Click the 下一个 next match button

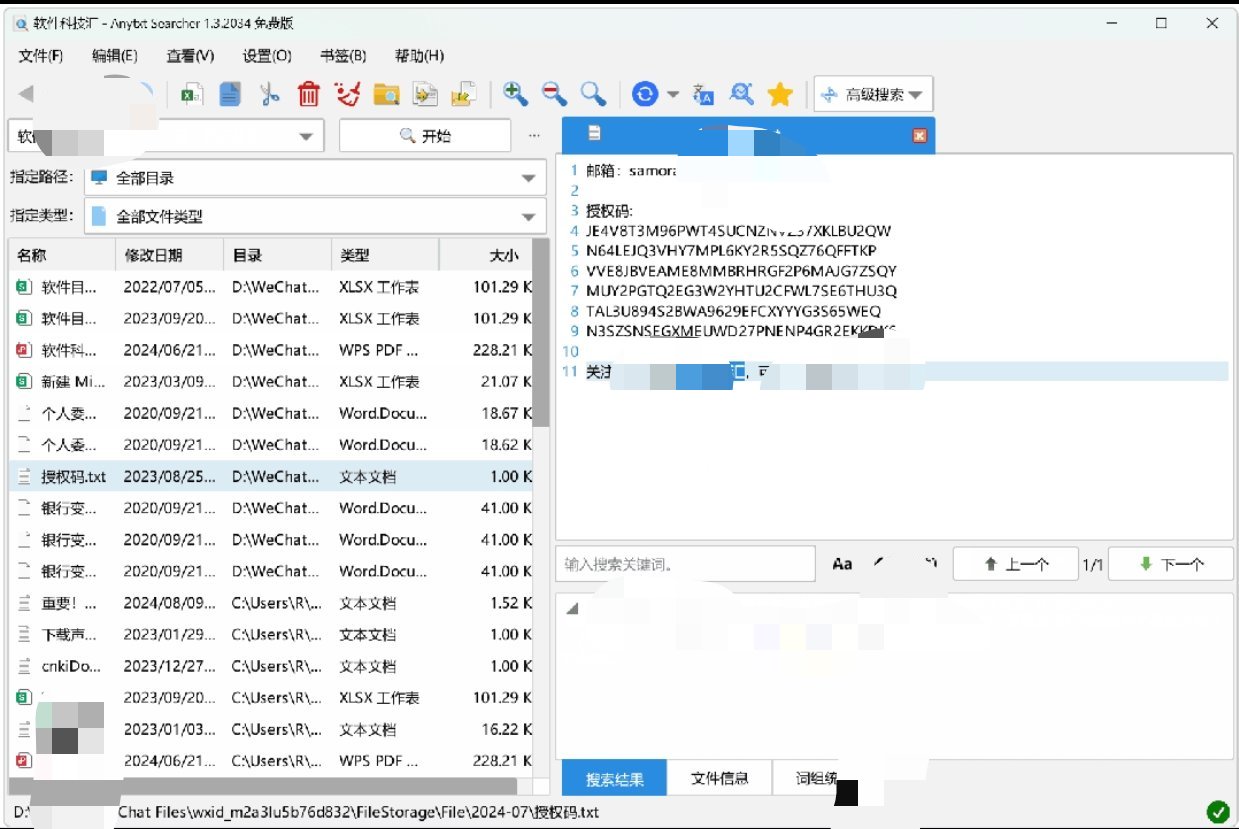coord(1171,564)
